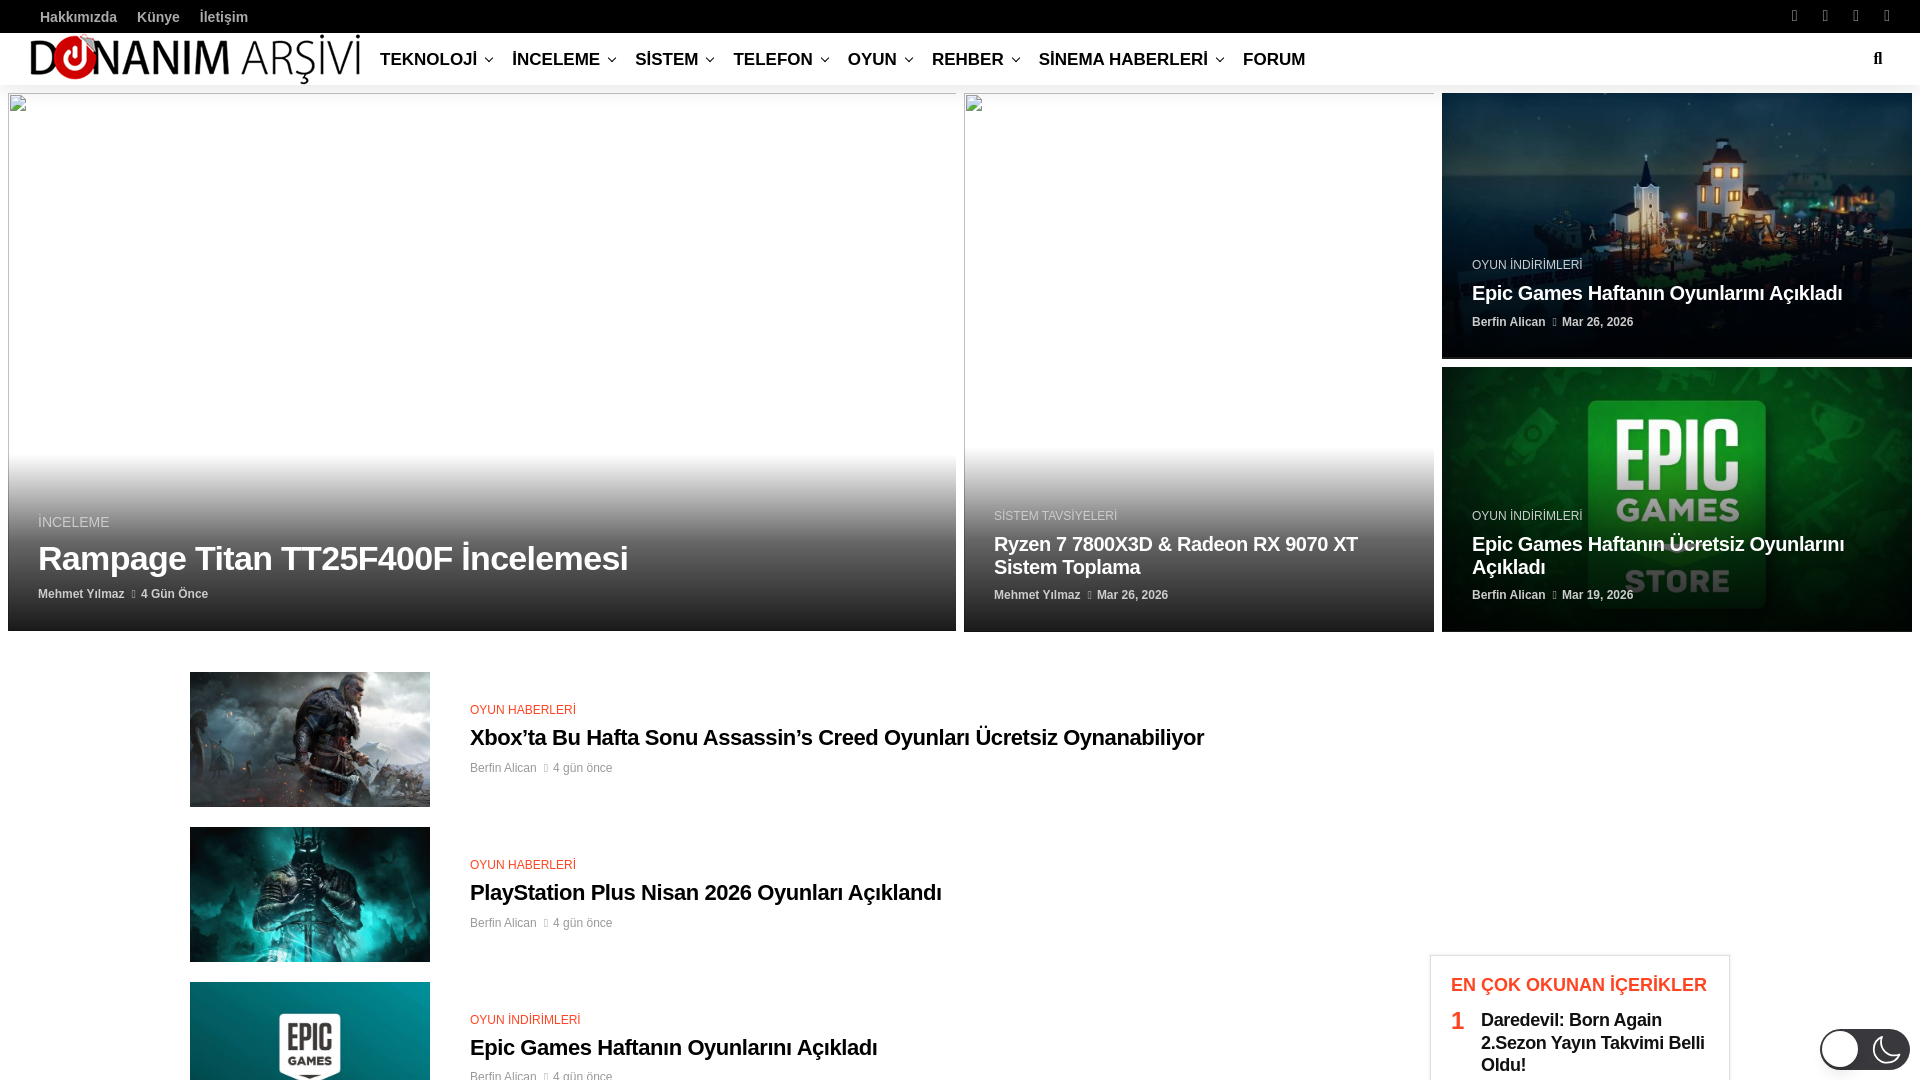This screenshot has height=1080, width=1920.
Task: Open Epic Games Haftanın Oyunlarını Açıkladı list title
Action: click(x=674, y=1047)
